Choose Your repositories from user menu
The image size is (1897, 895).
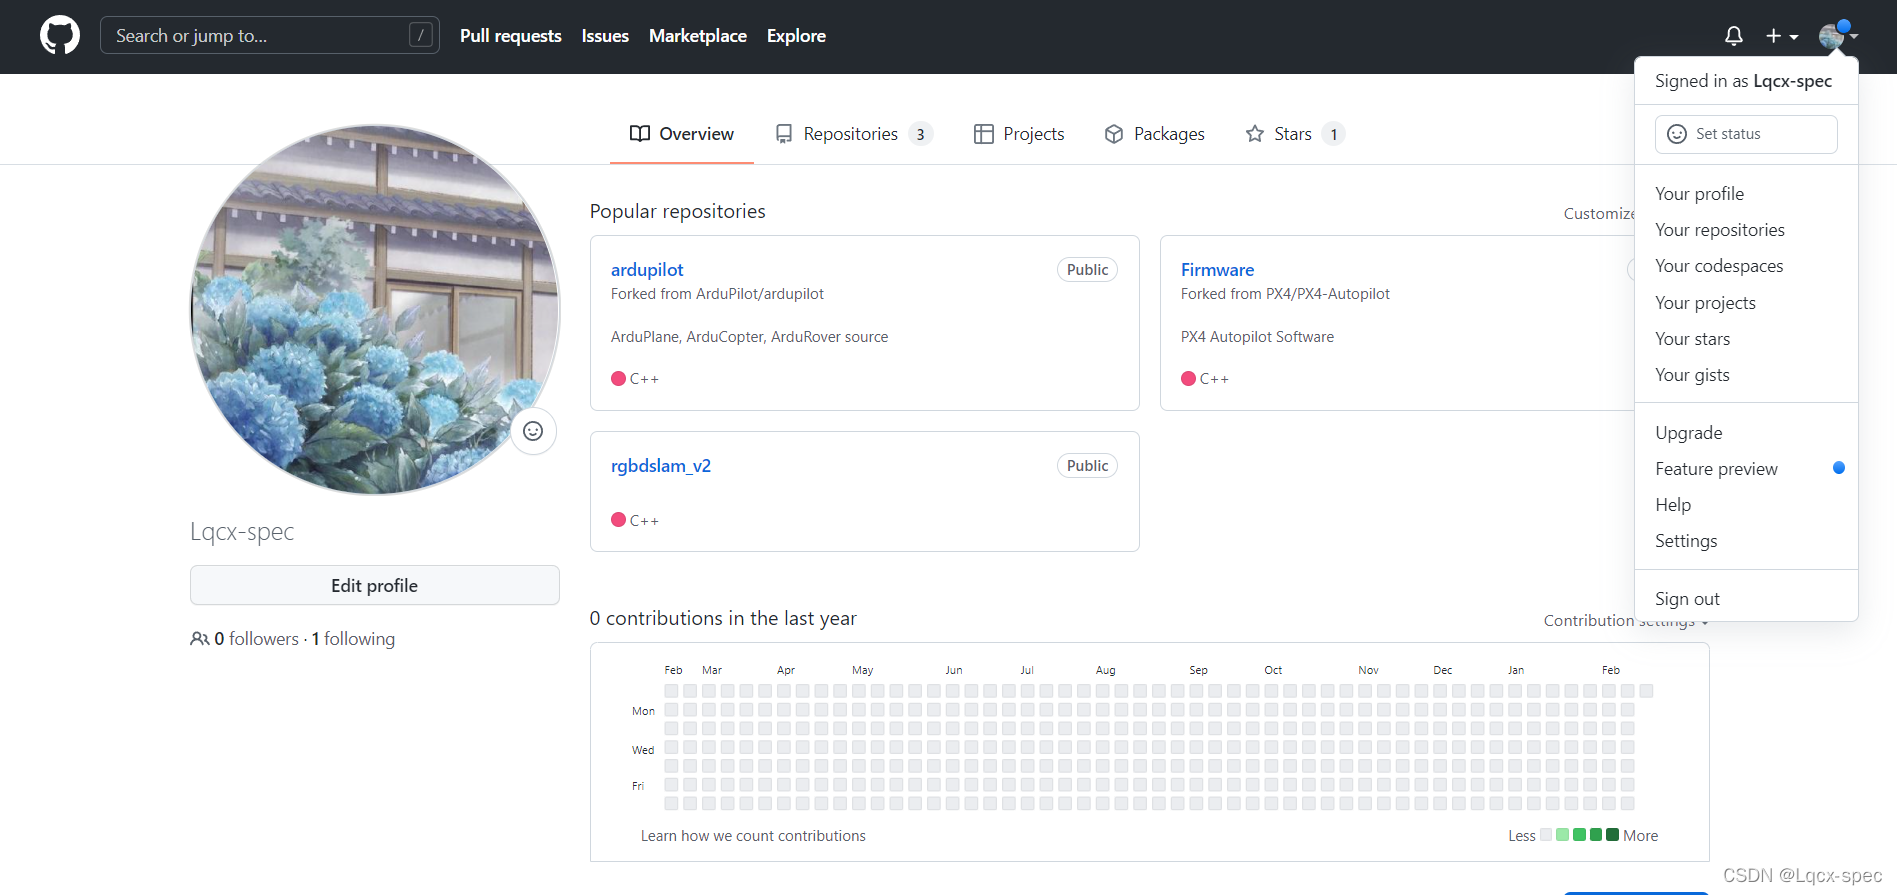click(1746, 230)
